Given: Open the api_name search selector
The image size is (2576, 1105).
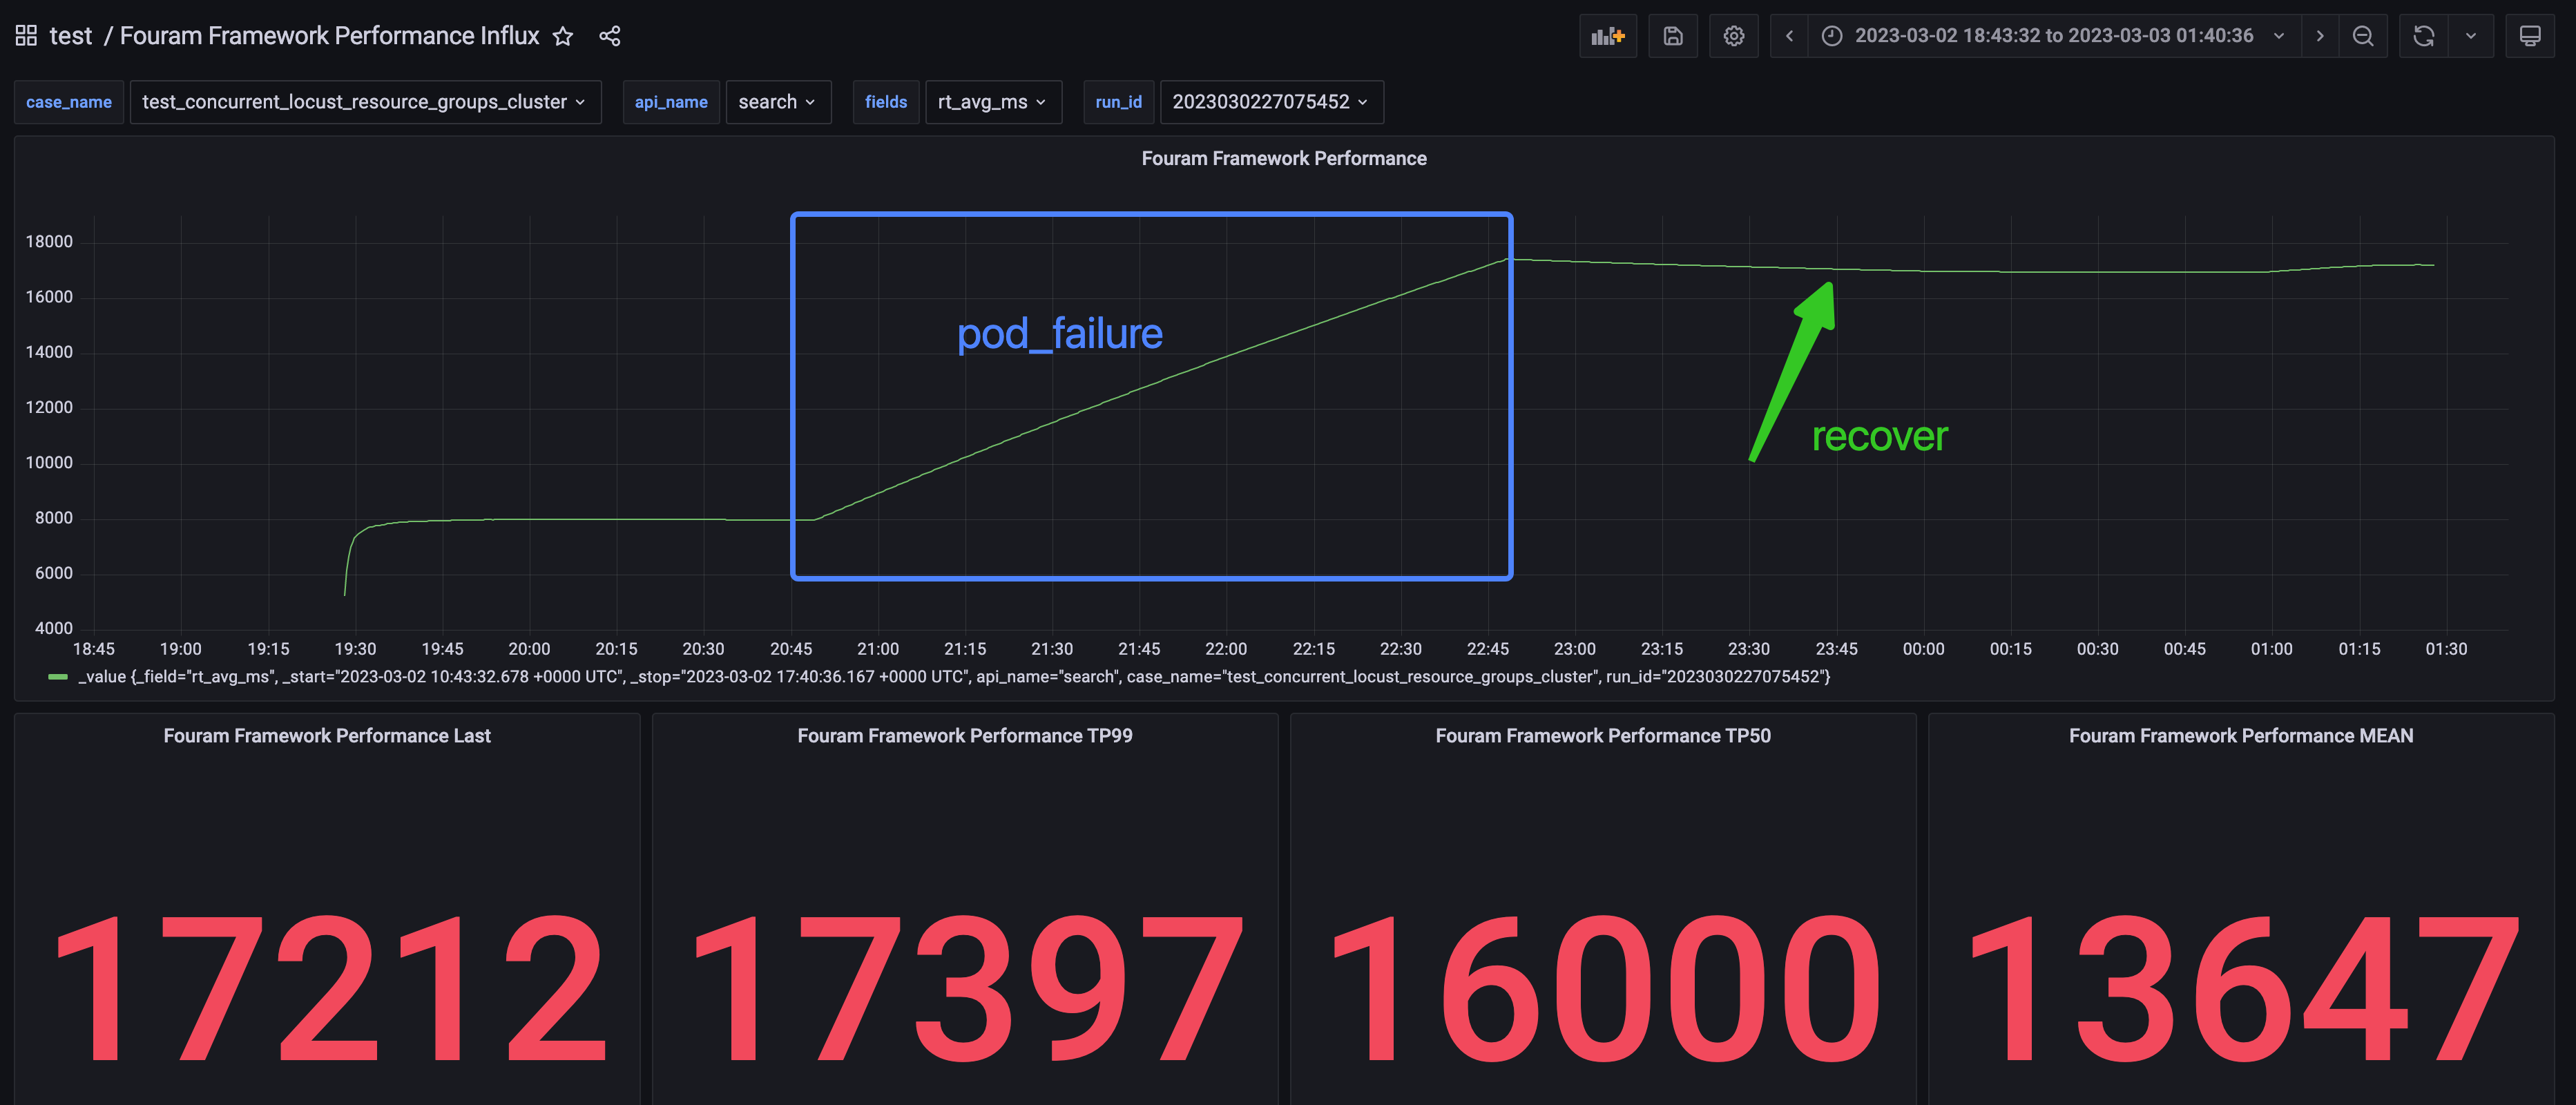Looking at the screenshot, I should click(778, 101).
